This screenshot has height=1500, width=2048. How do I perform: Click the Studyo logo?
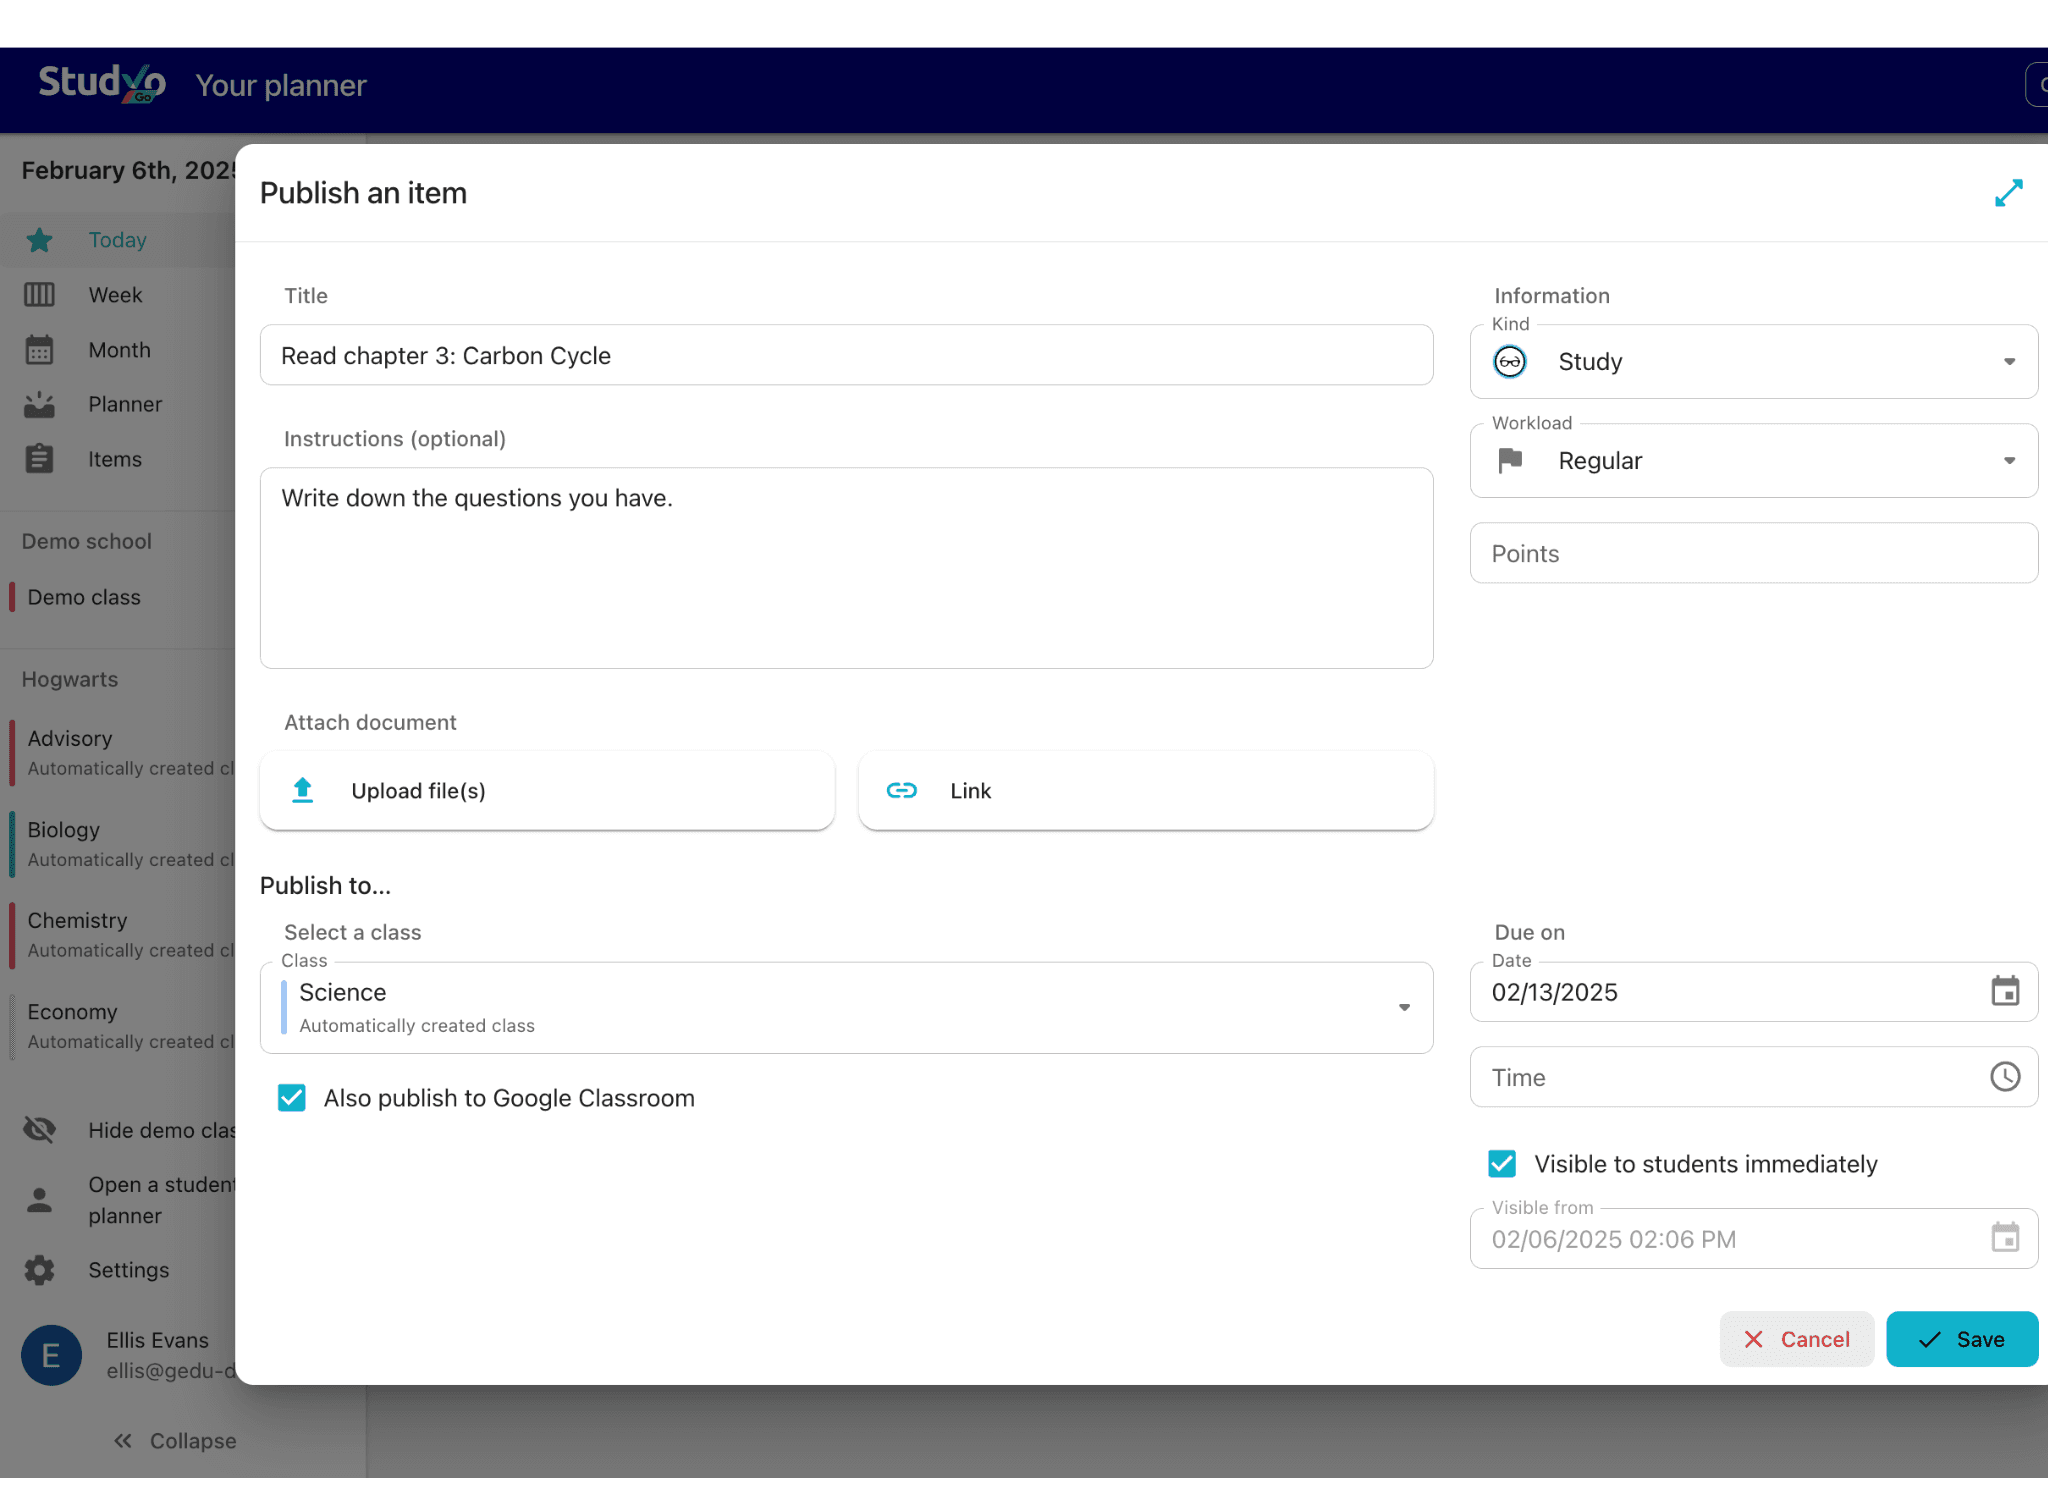coord(102,84)
